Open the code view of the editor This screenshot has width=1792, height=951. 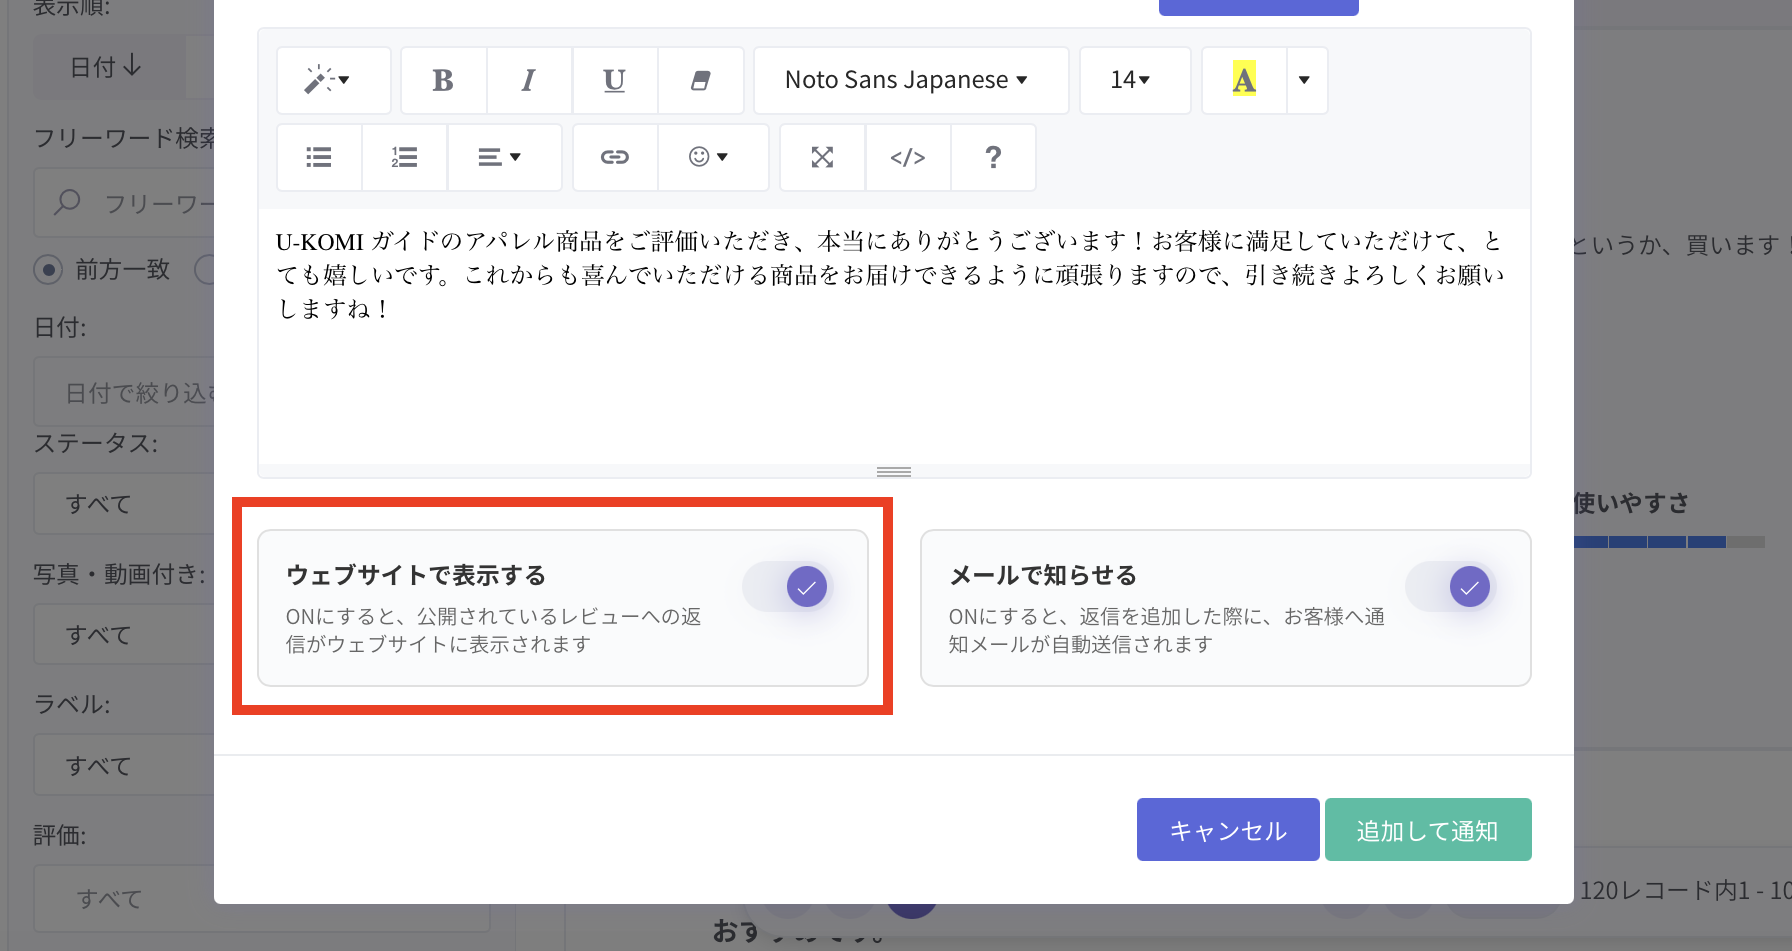tap(908, 157)
